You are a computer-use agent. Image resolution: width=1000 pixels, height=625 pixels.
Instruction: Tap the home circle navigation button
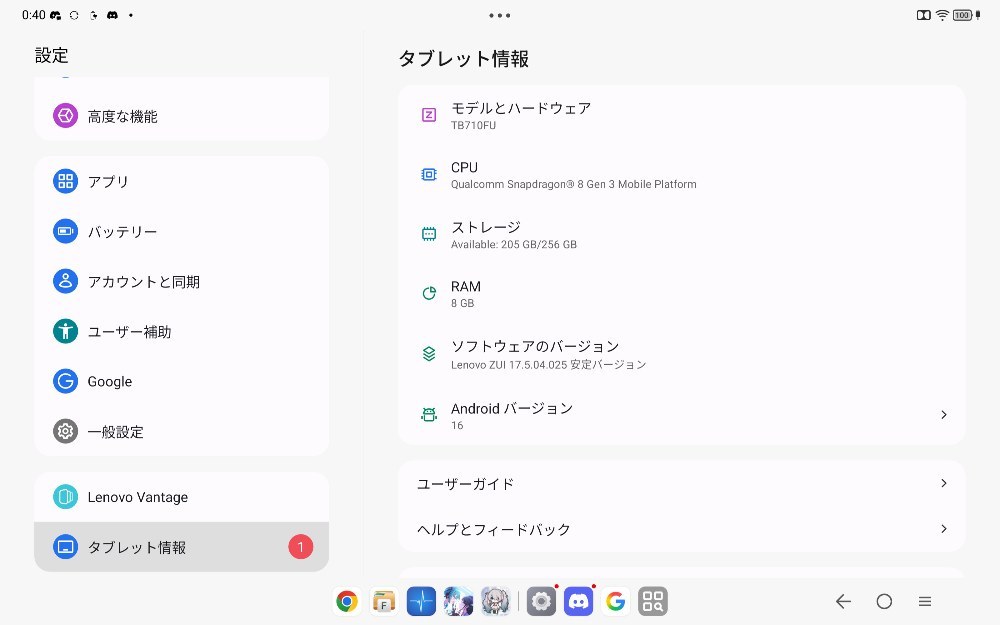884,601
